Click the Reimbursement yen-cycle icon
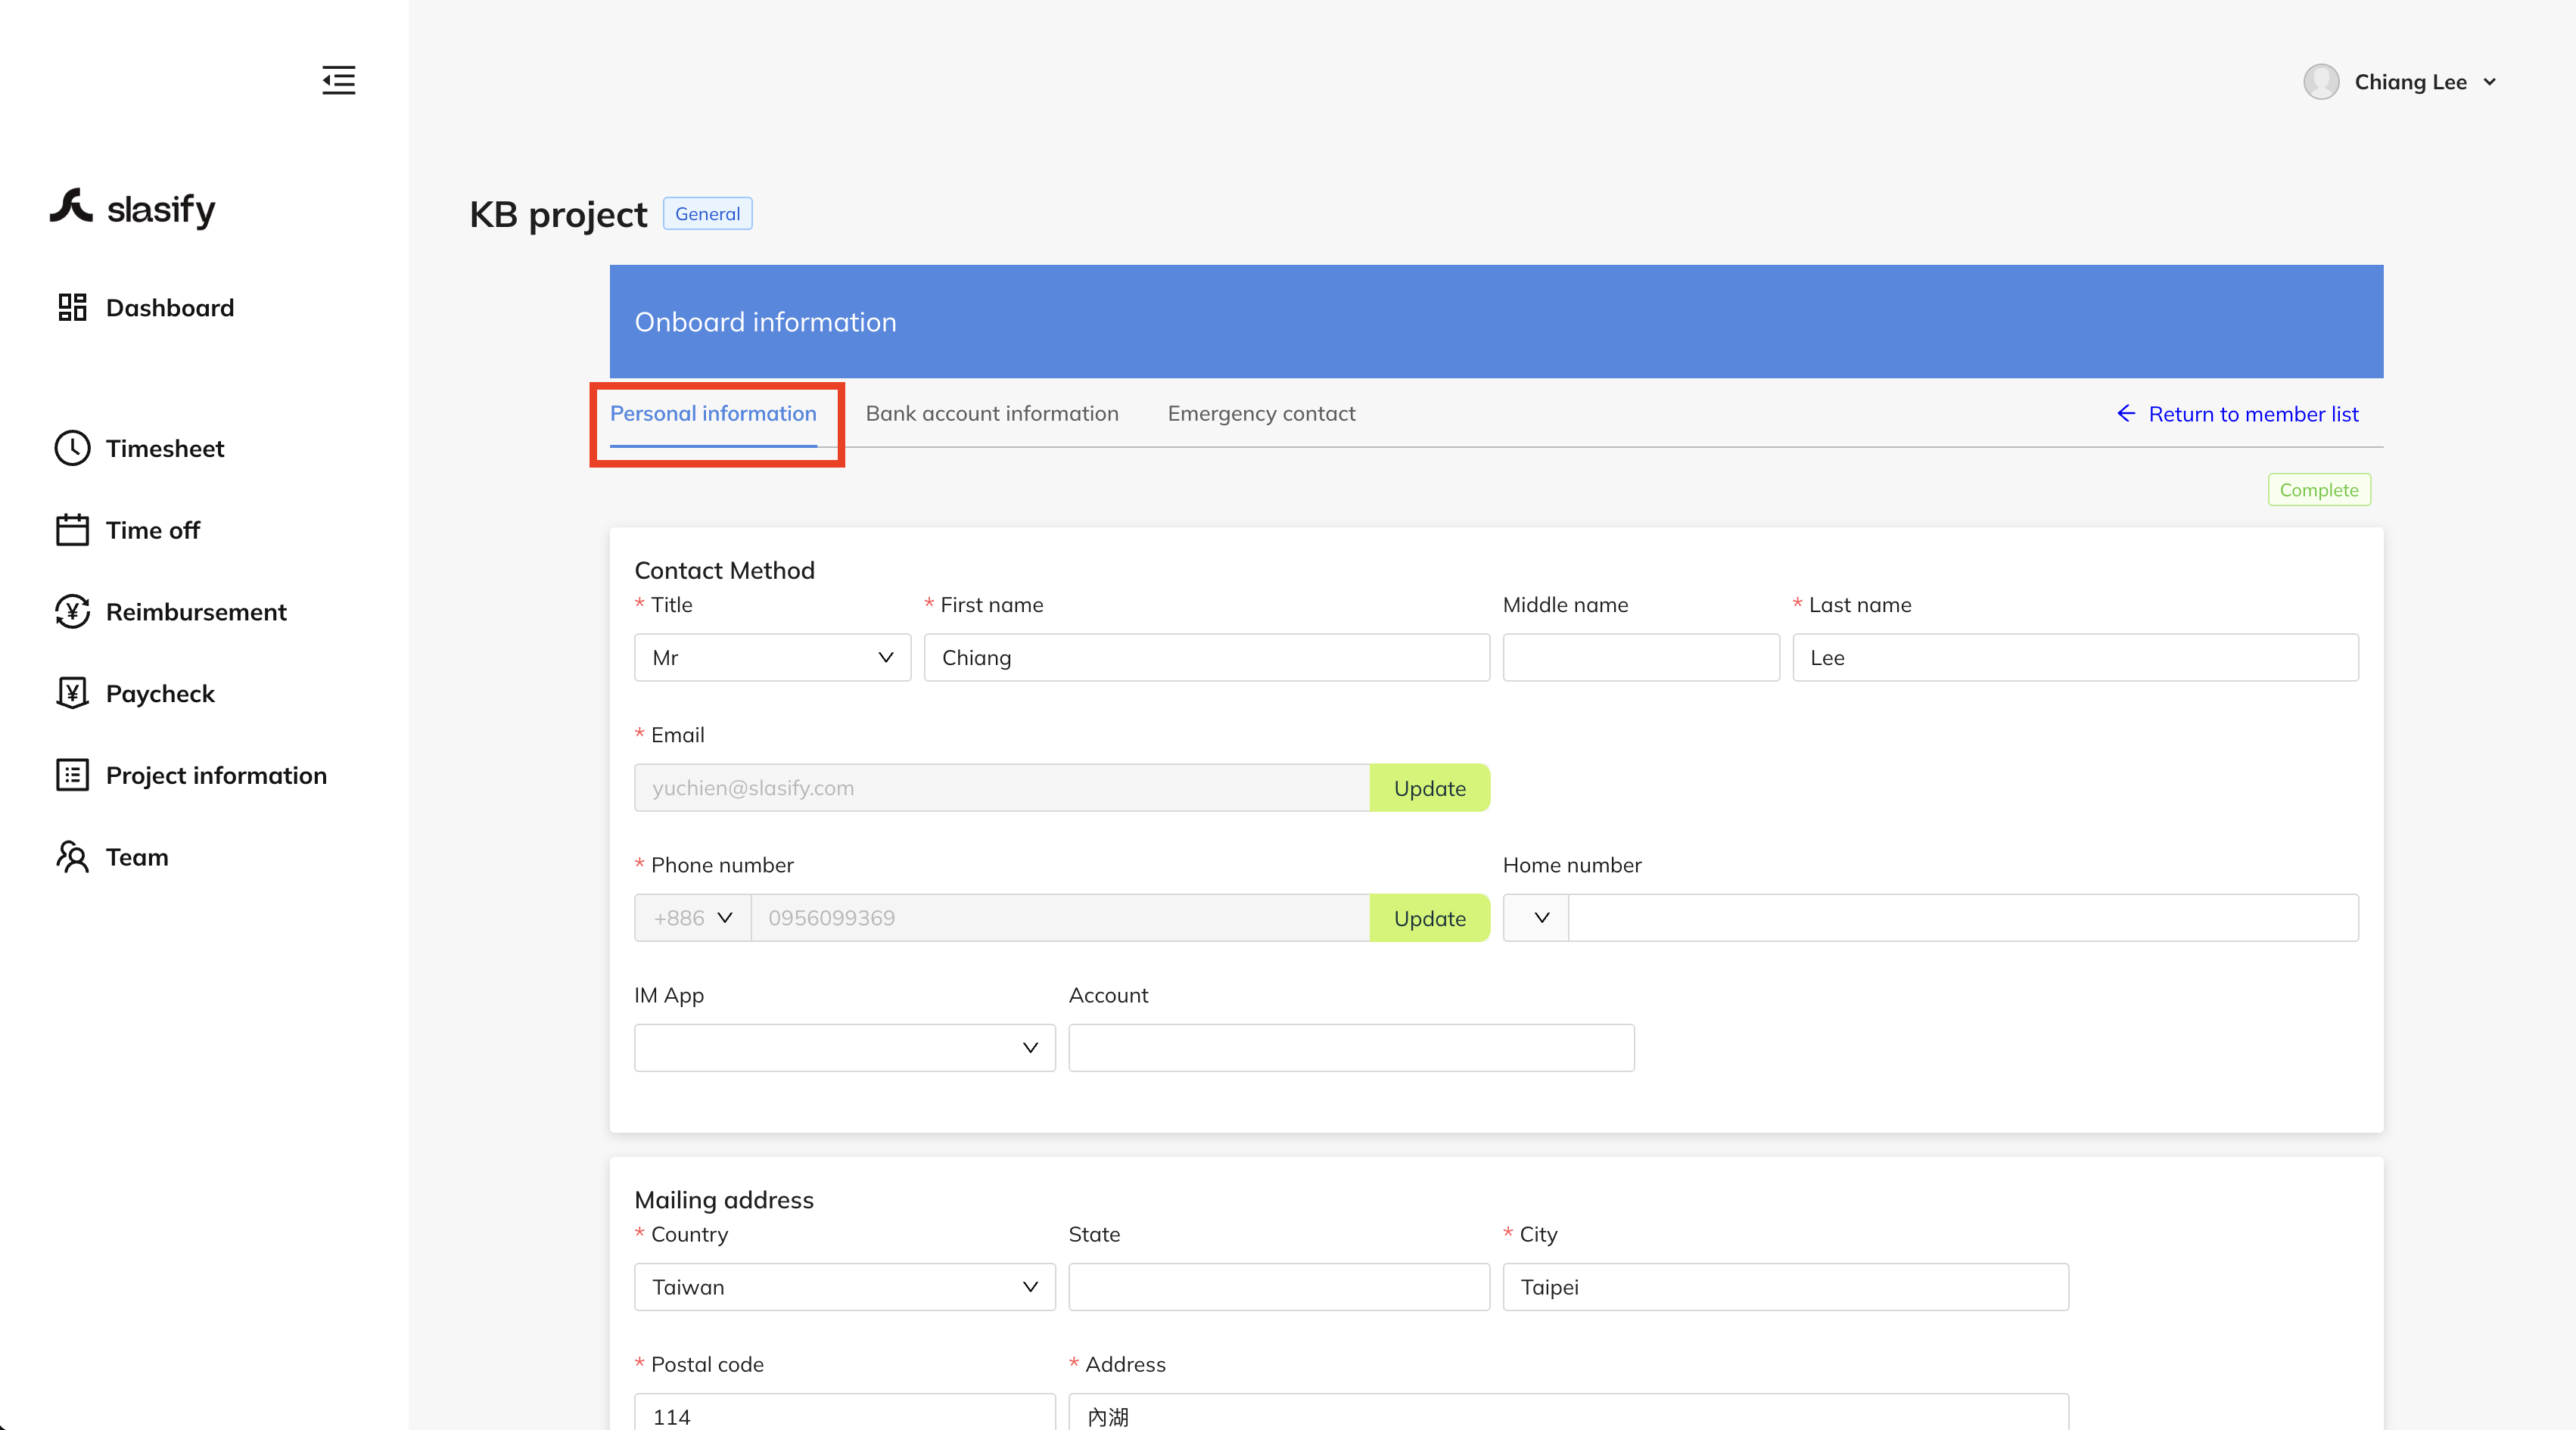 click(x=72, y=611)
